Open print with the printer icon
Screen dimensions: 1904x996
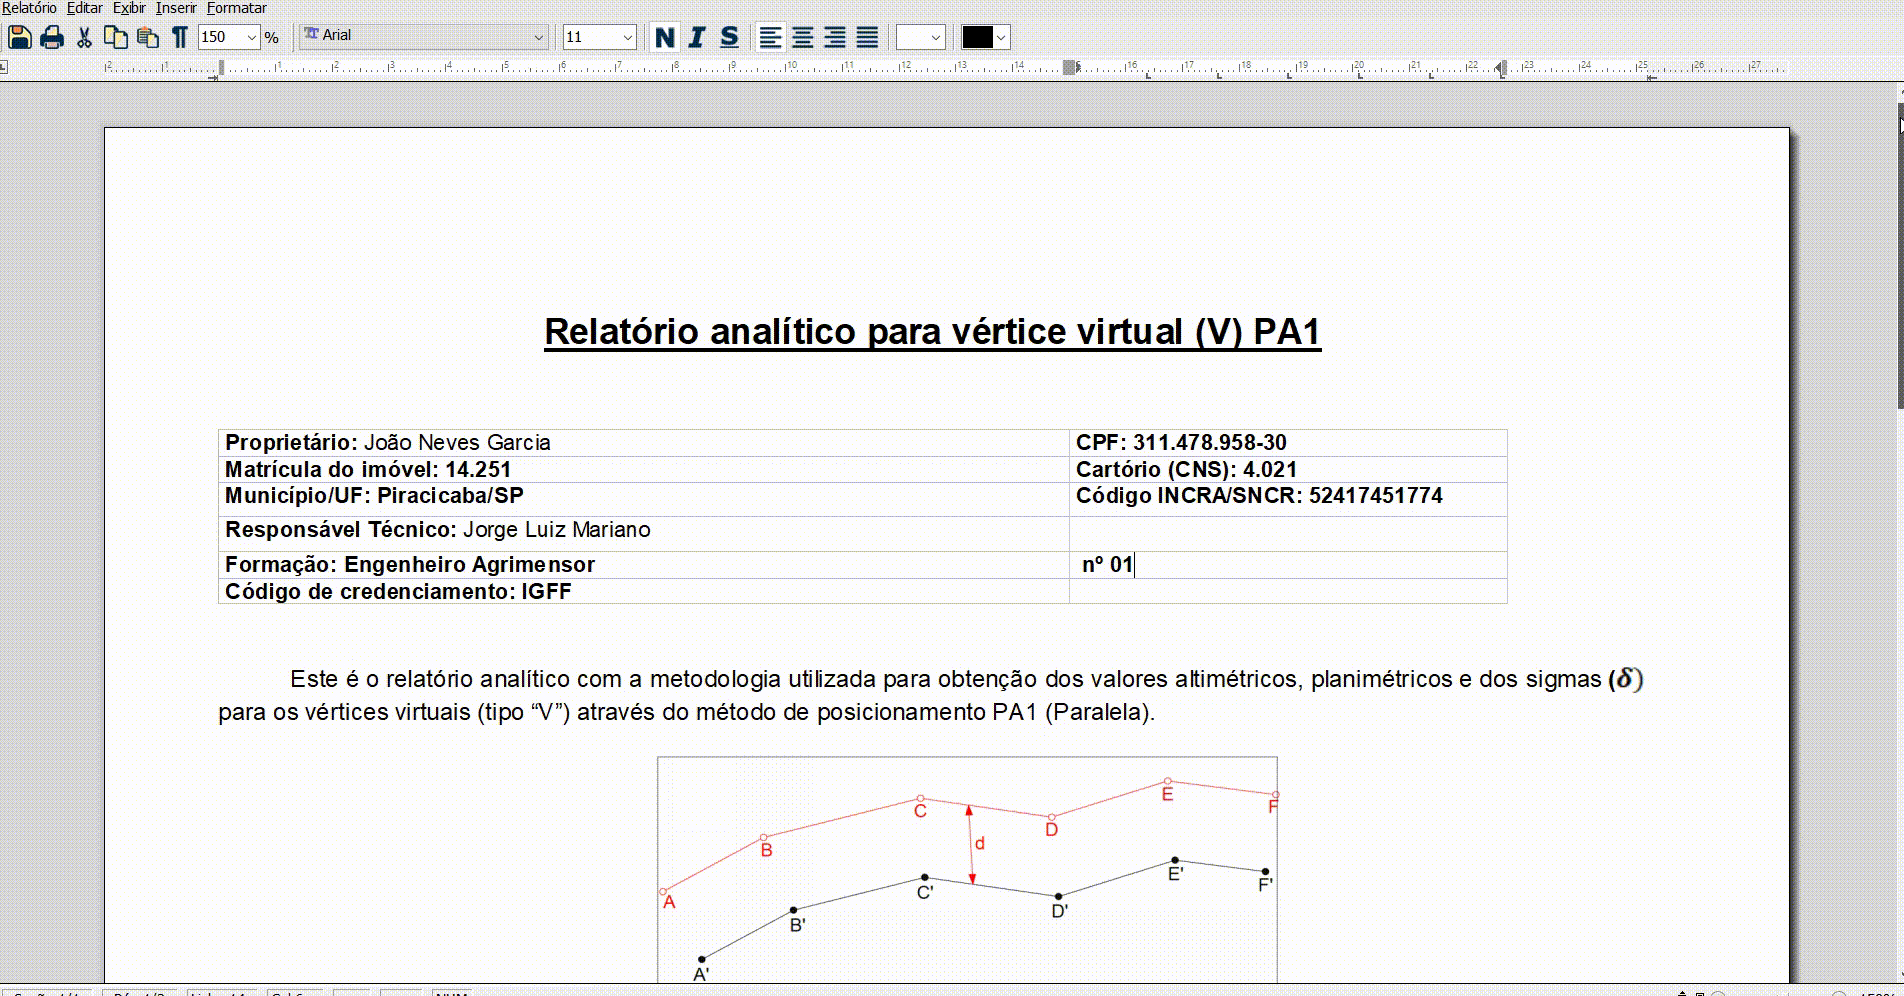51,38
